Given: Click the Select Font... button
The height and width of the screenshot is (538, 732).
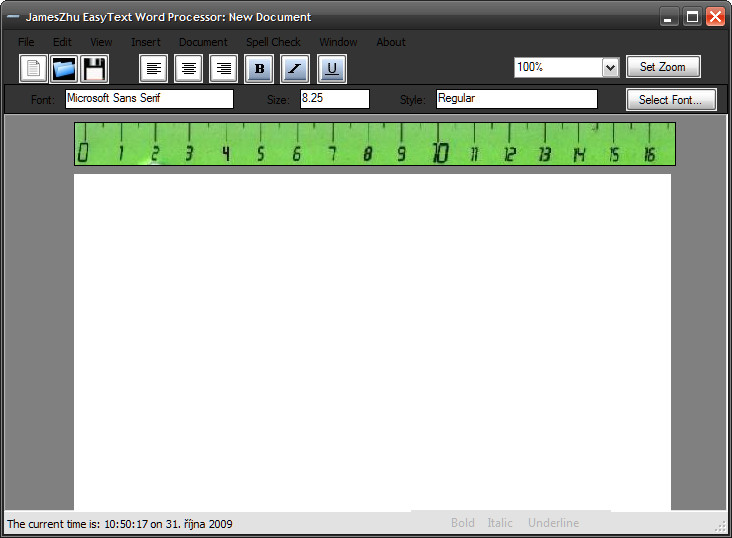Looking at the screenshot, I should click(x=671, y=99).
